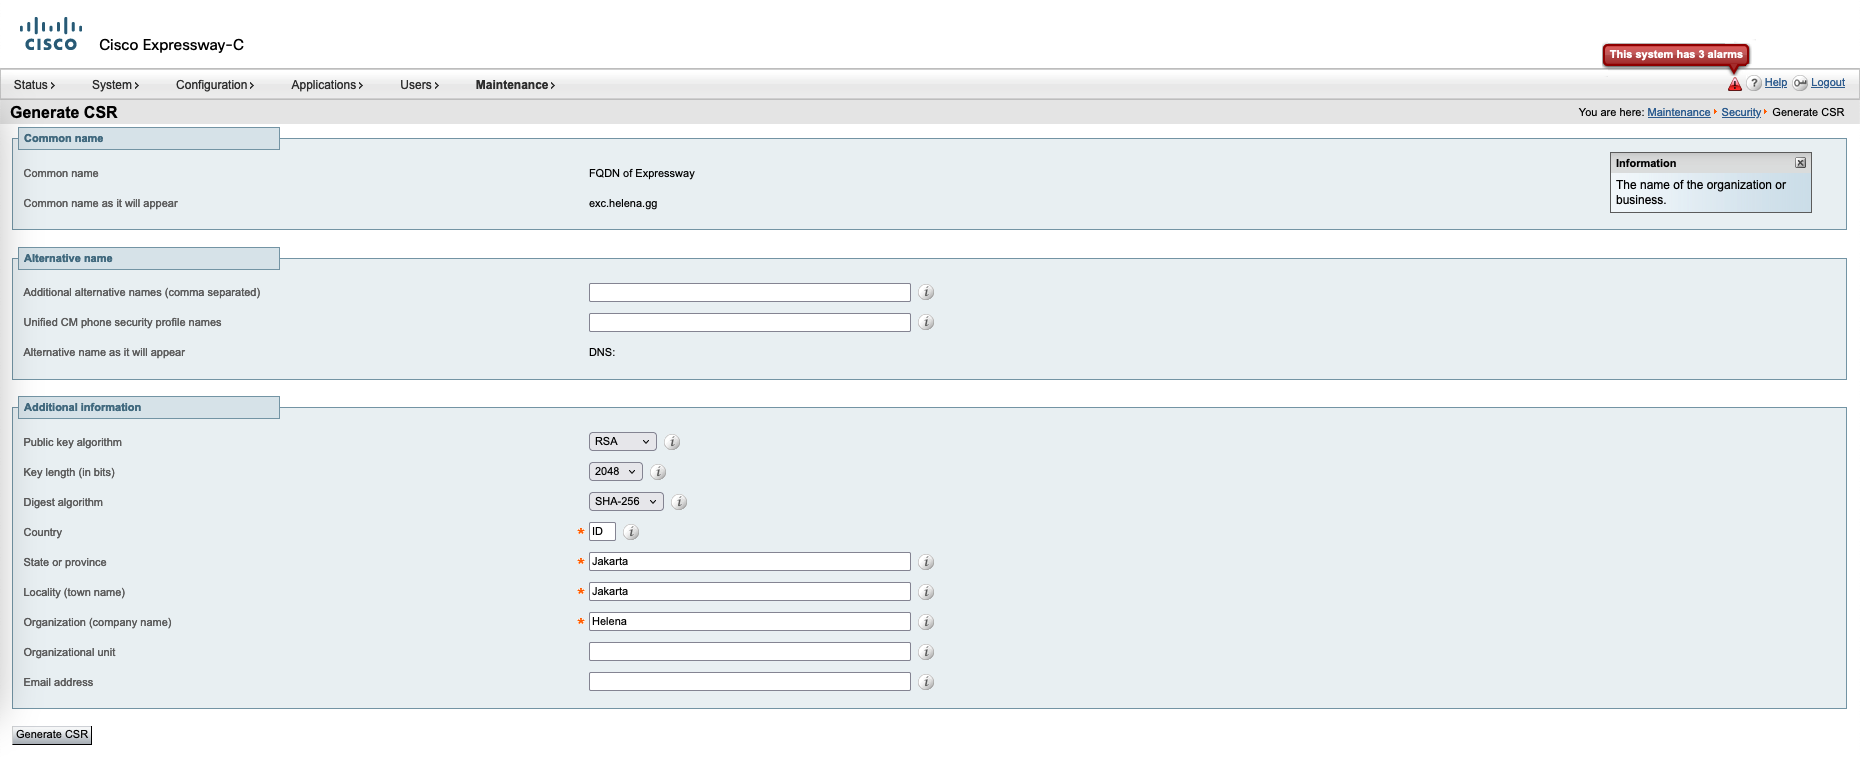Viewport: 1860px width, 758px height.
Task: Click info icon beside Country field
Action: [x=631, y=532]
